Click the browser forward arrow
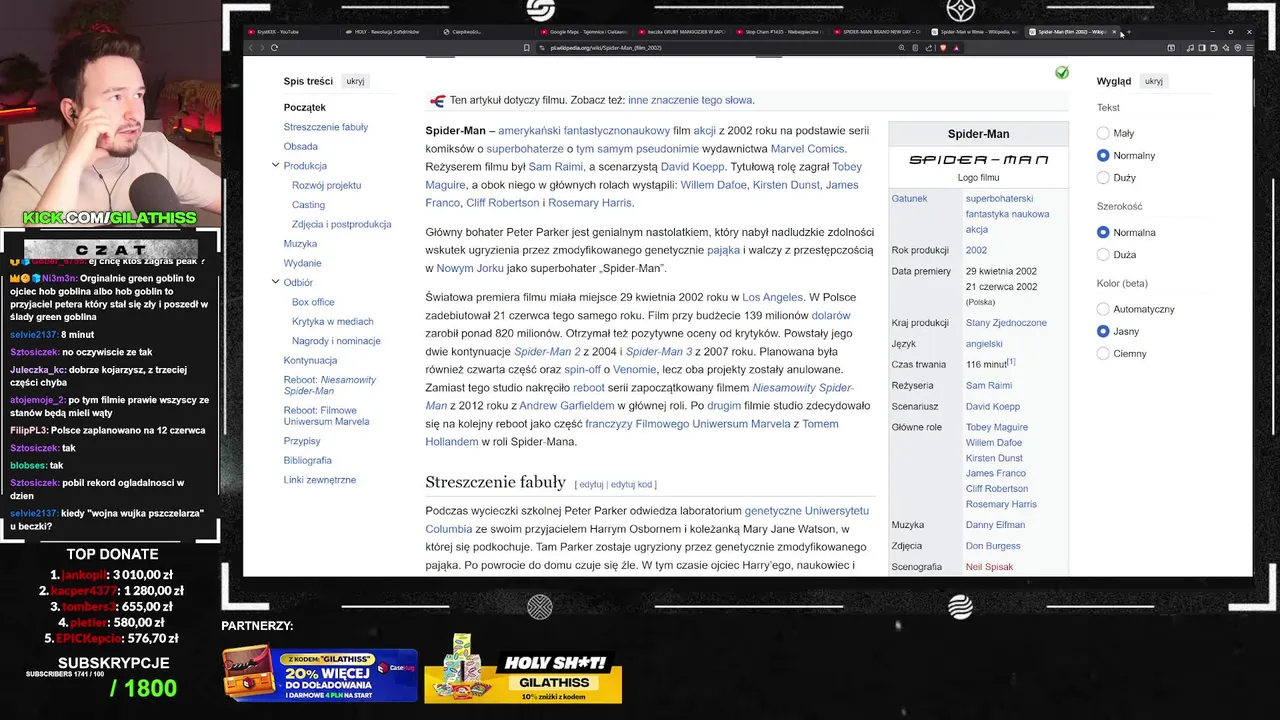Viewport: 1280px width, 720px height. (x=262, y=47)
